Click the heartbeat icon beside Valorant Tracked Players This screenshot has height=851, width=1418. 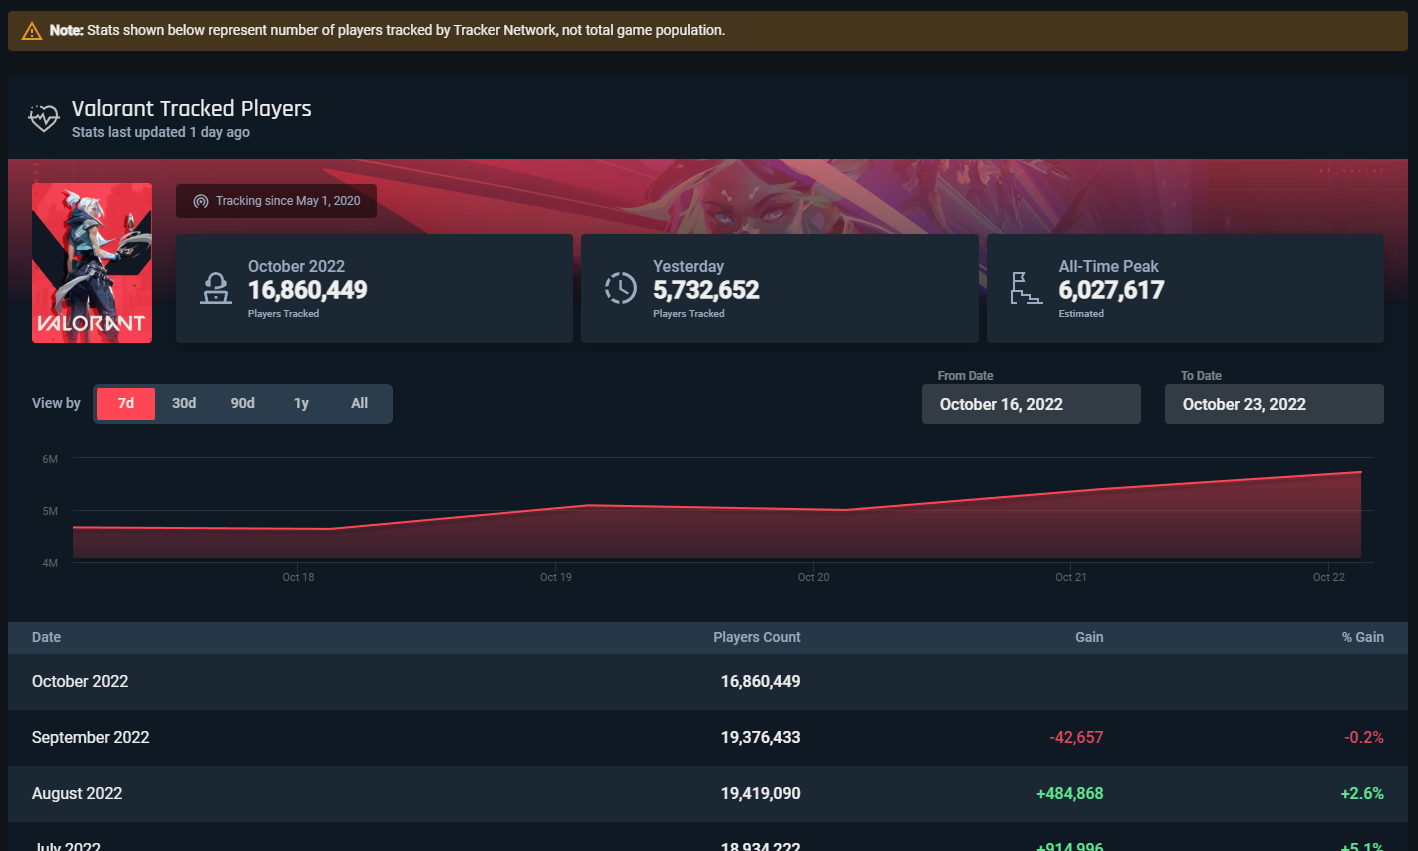click(43, 119)
